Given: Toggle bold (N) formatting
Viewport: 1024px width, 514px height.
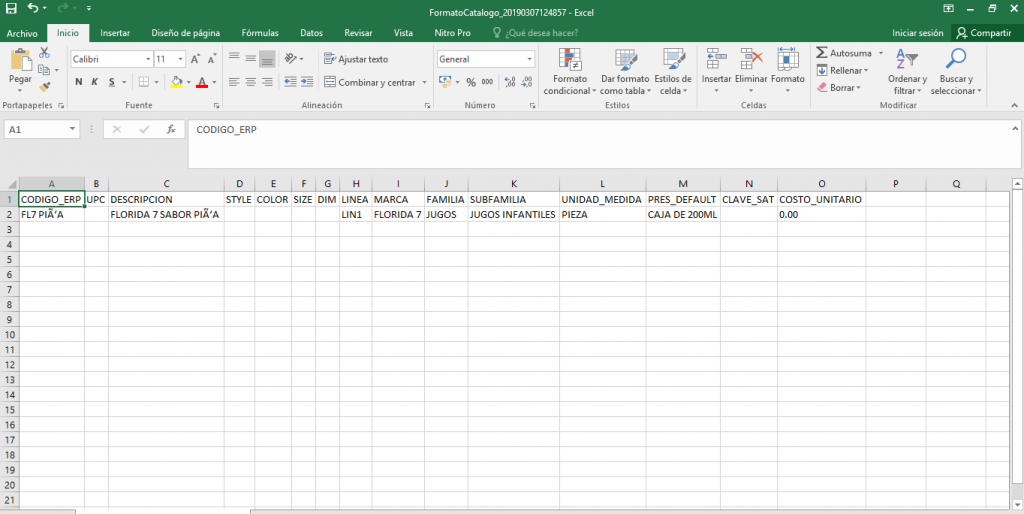Looking at the screenshot, I should tap(80, 82).
